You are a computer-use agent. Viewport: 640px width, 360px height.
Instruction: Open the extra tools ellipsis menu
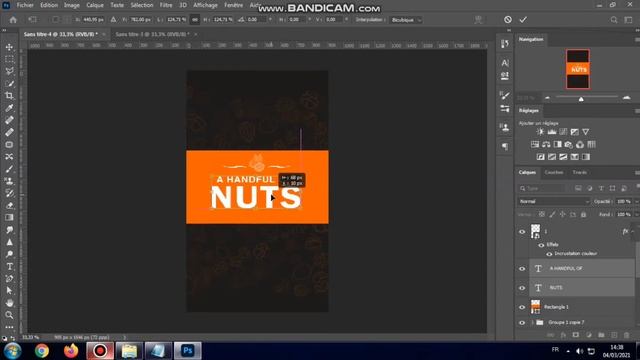9,327
